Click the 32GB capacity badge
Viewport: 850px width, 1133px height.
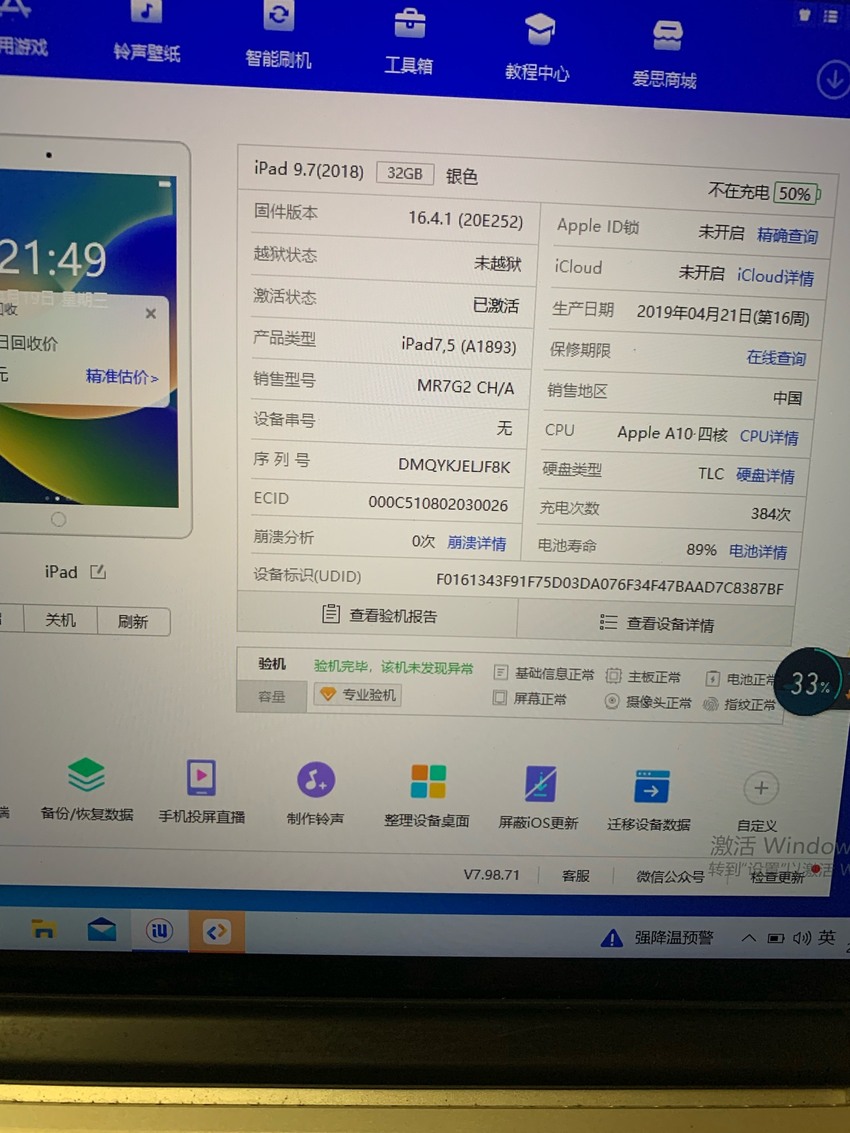coord(405,173)
